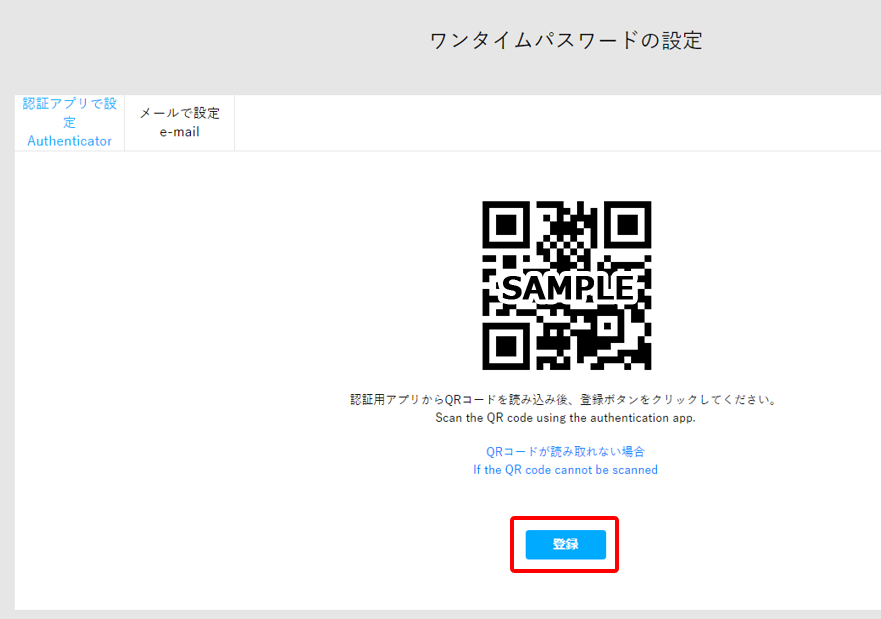The width and height of the screenshot is (881, 619).
Task: Click the dense center pattern above SAMPLE
Action: (x=567, y=236)
